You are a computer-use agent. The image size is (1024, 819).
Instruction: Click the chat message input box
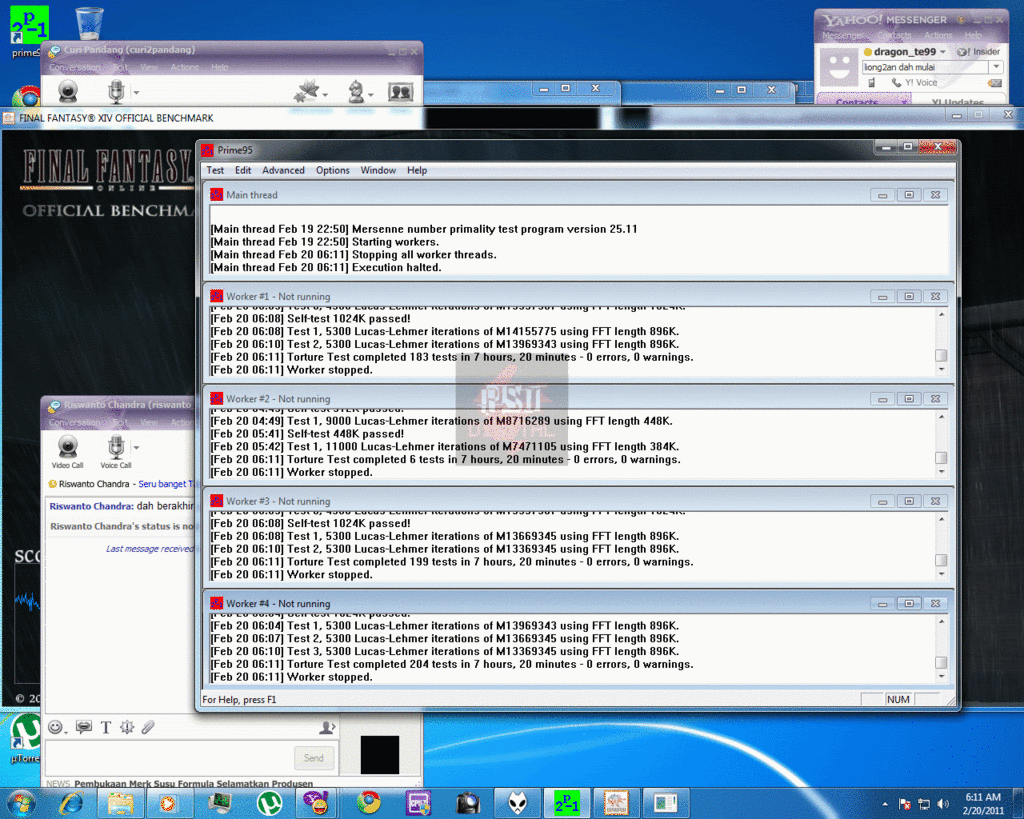169,758
